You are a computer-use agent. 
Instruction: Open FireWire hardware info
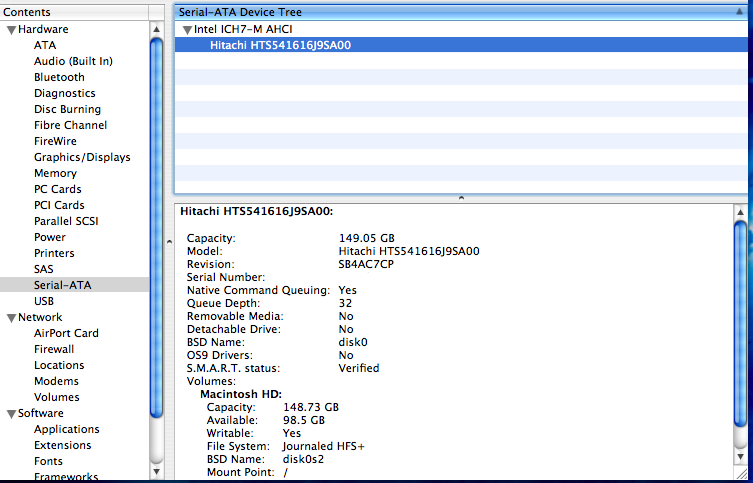[x=55, y=141]
